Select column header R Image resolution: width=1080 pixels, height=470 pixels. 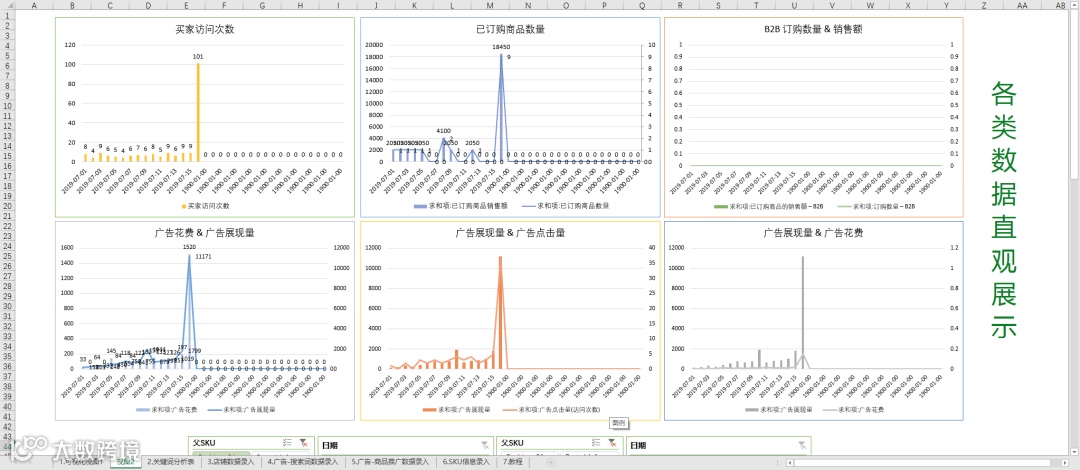point(680,5)
